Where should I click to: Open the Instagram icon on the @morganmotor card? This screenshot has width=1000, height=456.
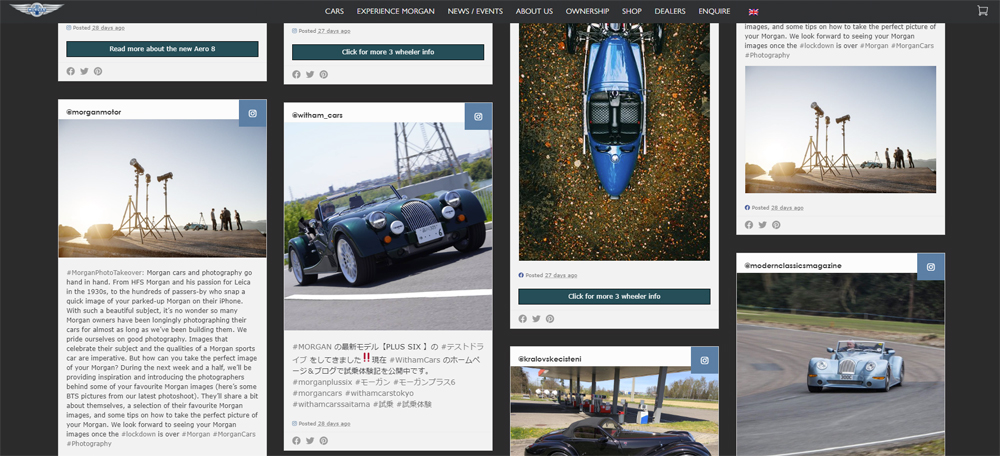[x=253, y=114]
